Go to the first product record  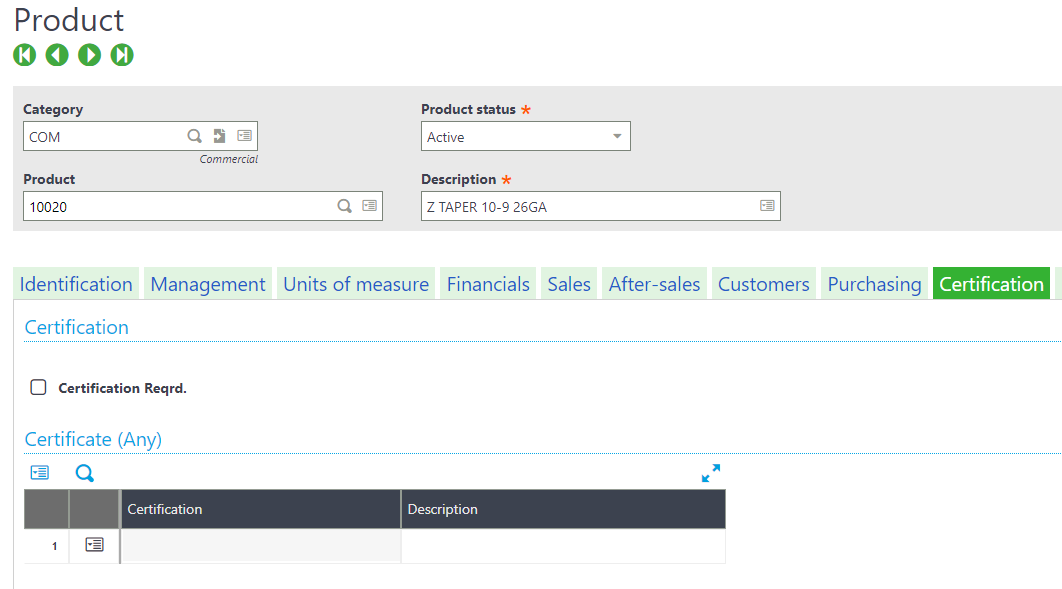(x=24, y=55)
